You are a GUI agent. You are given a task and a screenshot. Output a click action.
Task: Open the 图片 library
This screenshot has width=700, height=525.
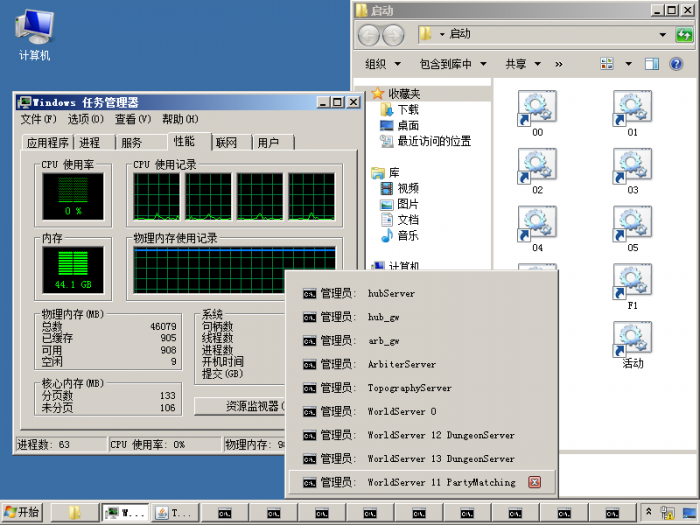point(399,204)
